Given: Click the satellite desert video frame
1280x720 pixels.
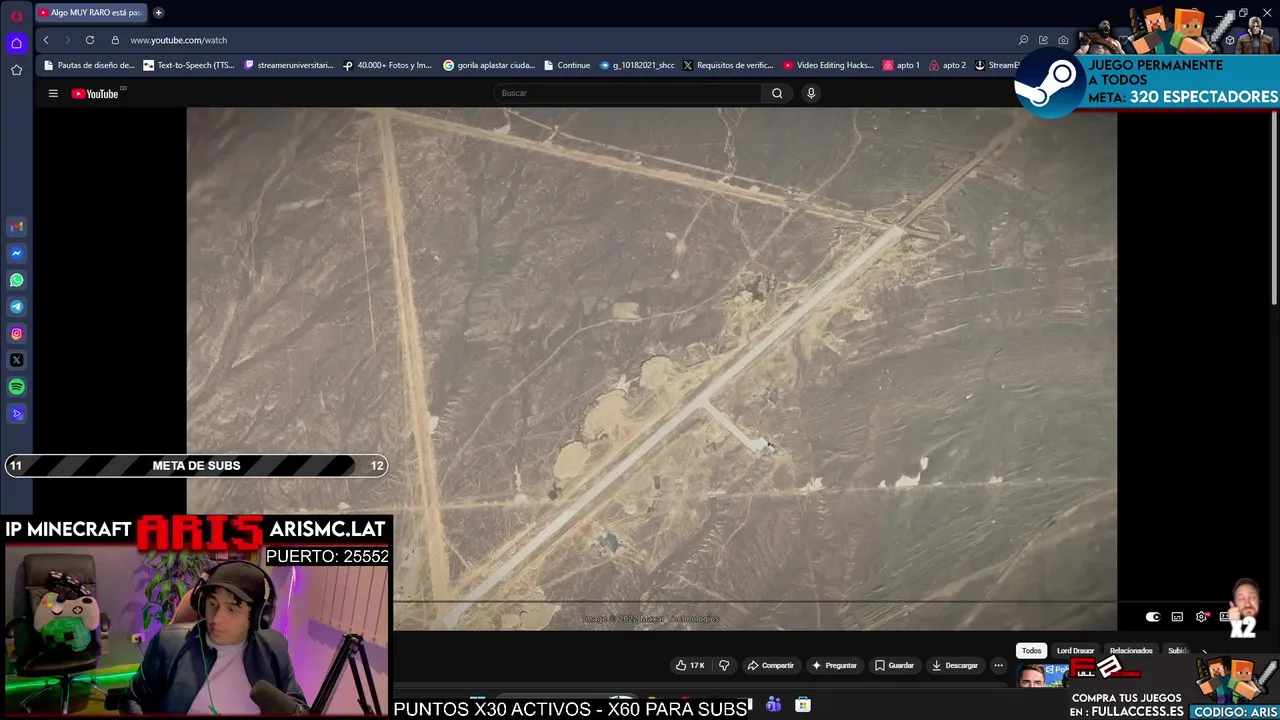Looking at the screenshot, I should tap(651, 369).
